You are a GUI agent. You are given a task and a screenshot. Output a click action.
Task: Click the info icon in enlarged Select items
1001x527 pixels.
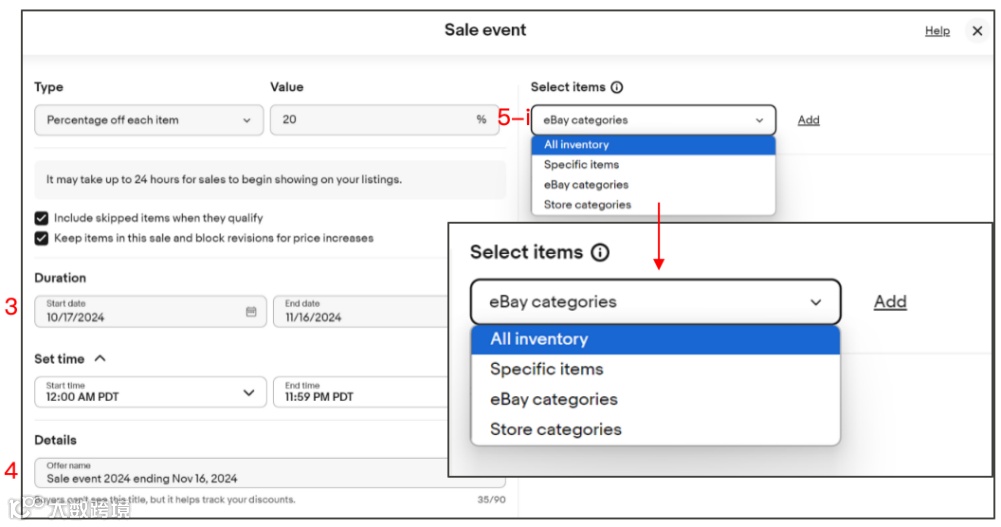point(600,253)
